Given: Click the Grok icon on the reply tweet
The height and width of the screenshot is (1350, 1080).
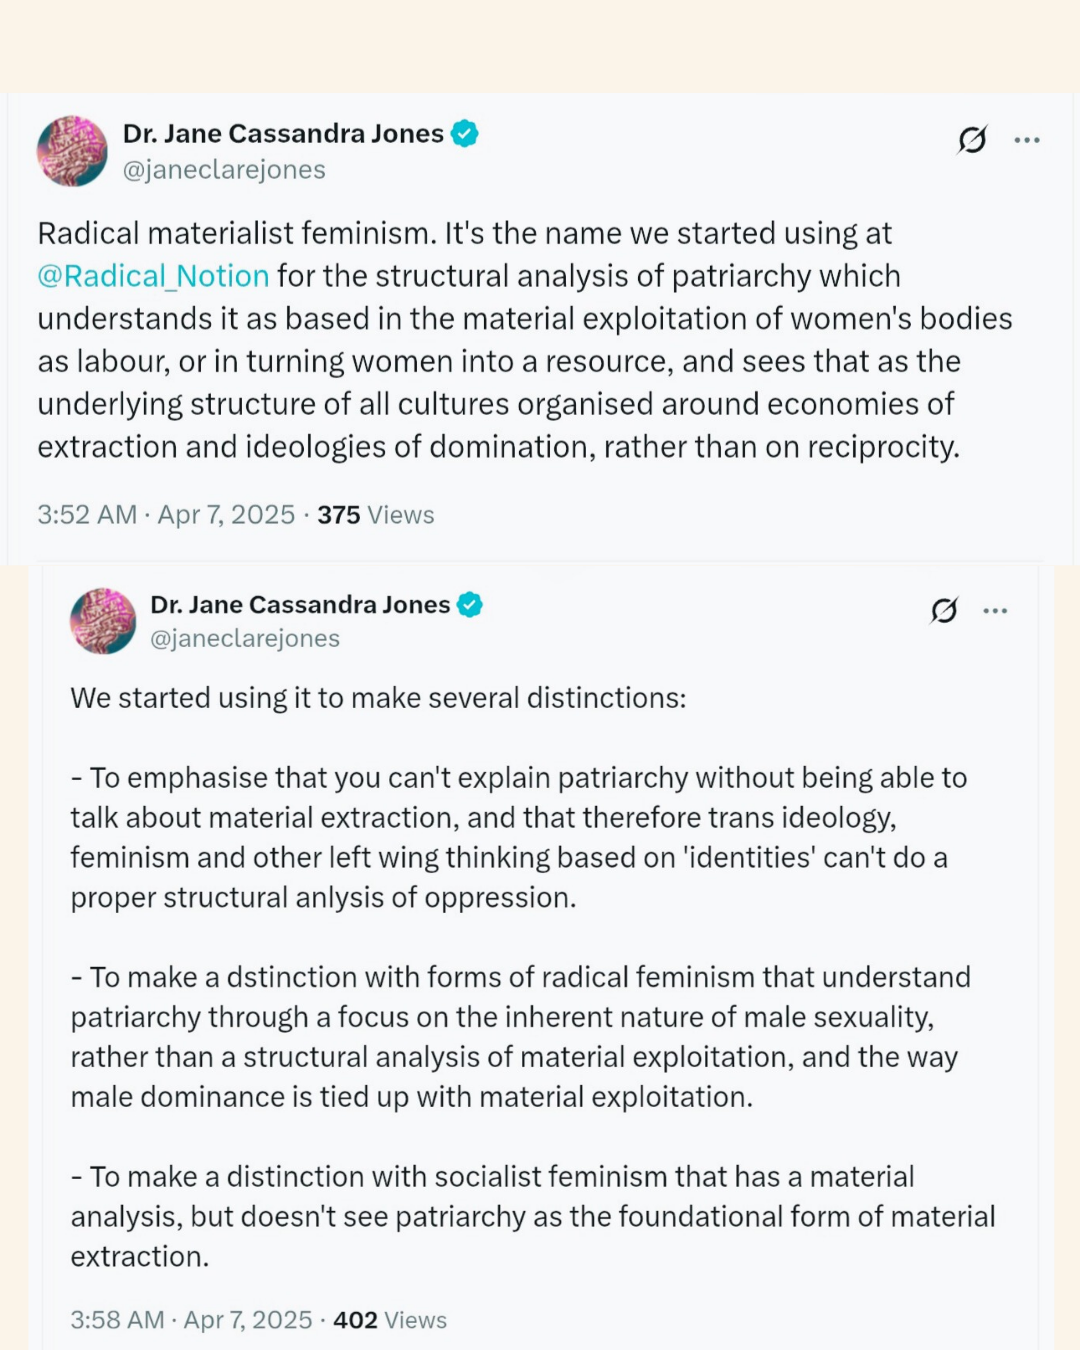Looking at the screenshot, I should pos(944,610).
